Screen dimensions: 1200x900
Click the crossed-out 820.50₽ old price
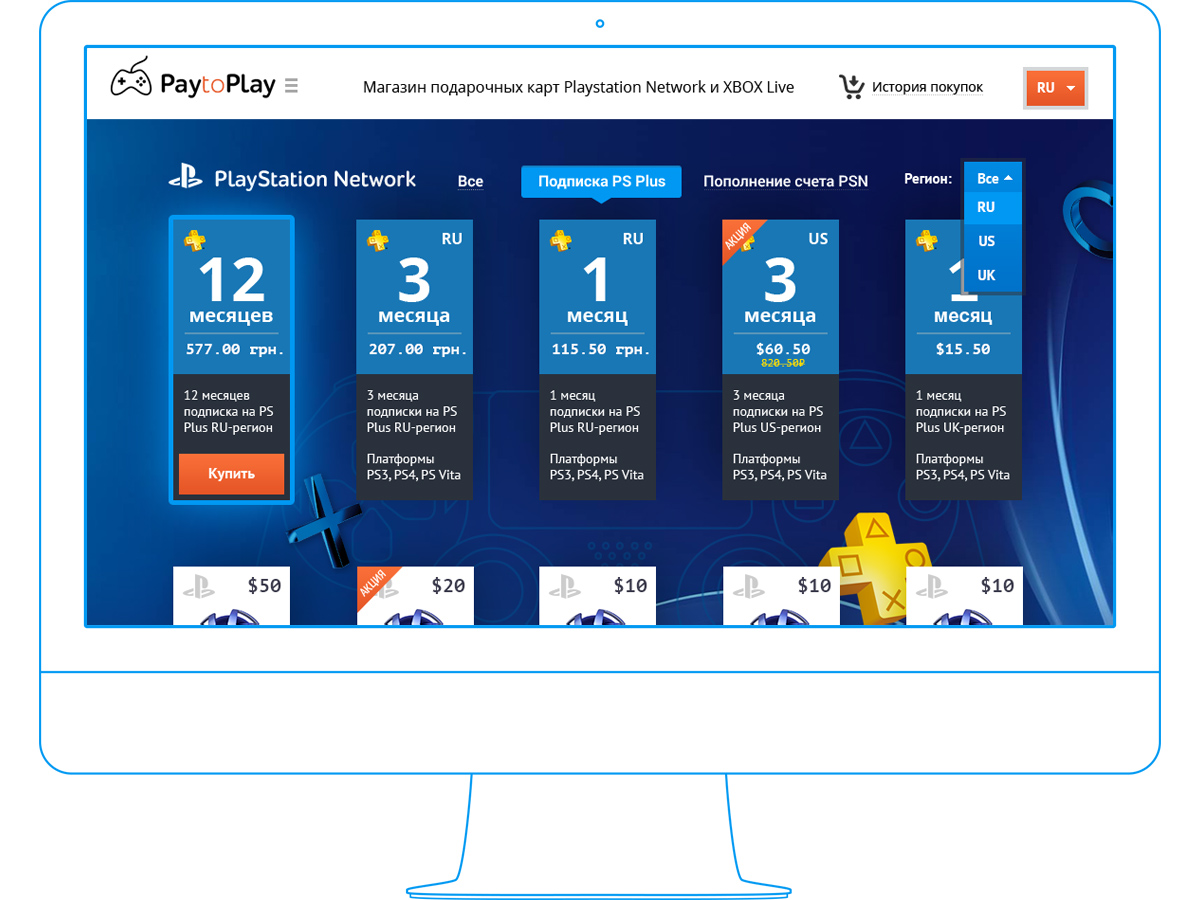[784, 364]
